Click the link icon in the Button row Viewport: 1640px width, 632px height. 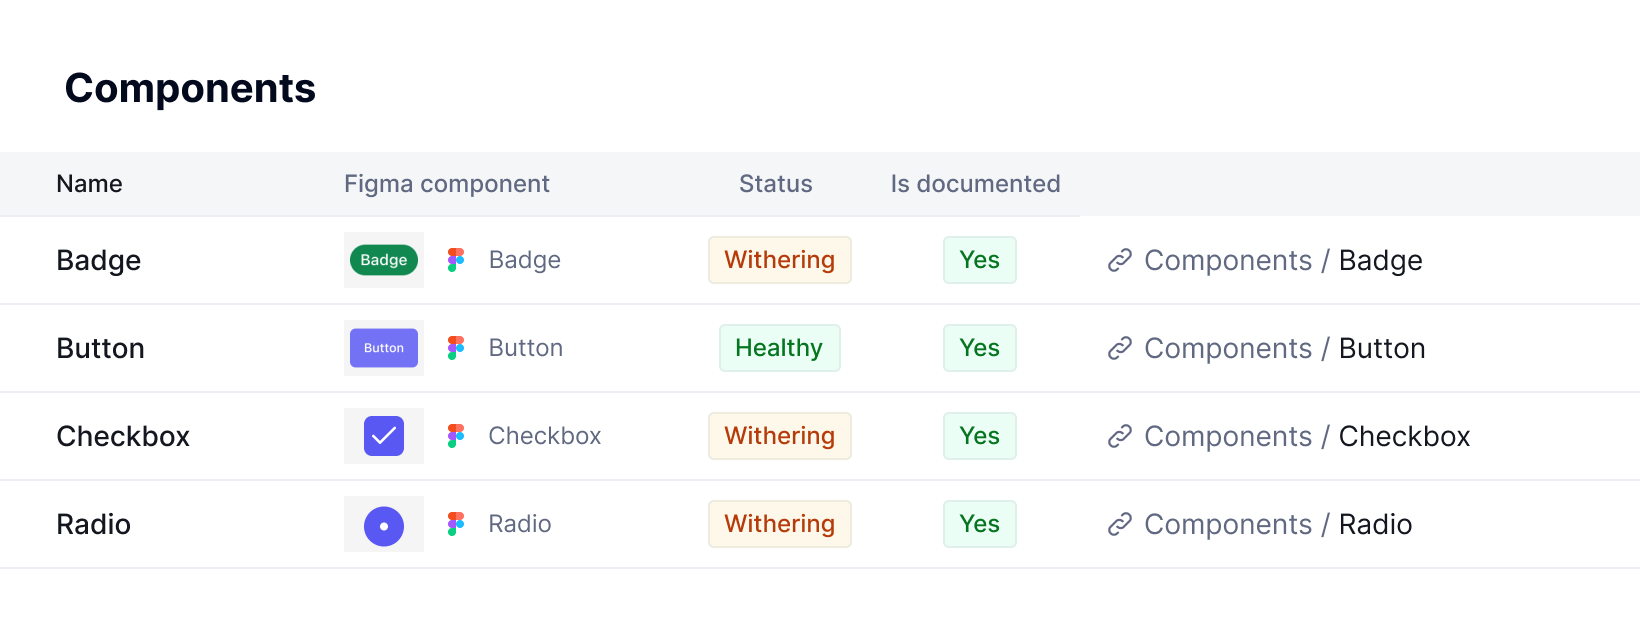coord(1119,348)
